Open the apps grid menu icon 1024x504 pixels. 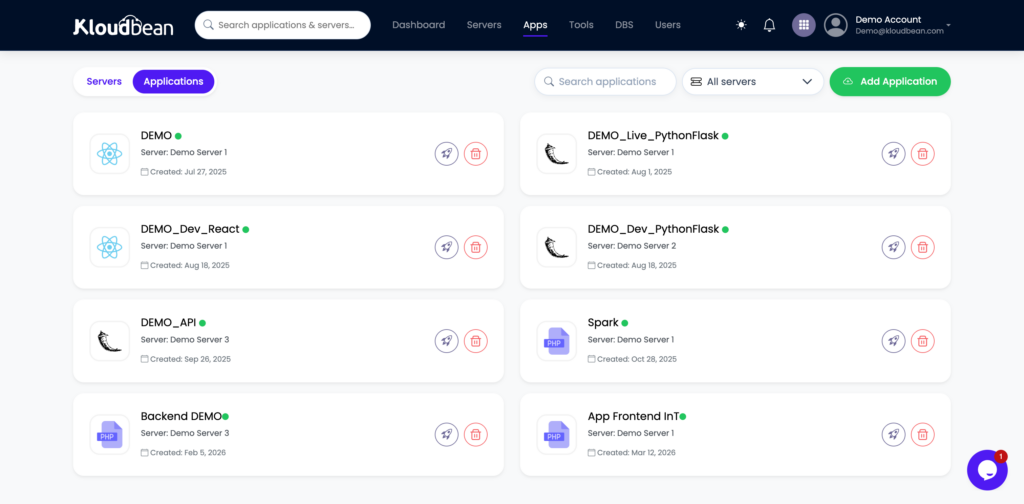tap(804, 25)
